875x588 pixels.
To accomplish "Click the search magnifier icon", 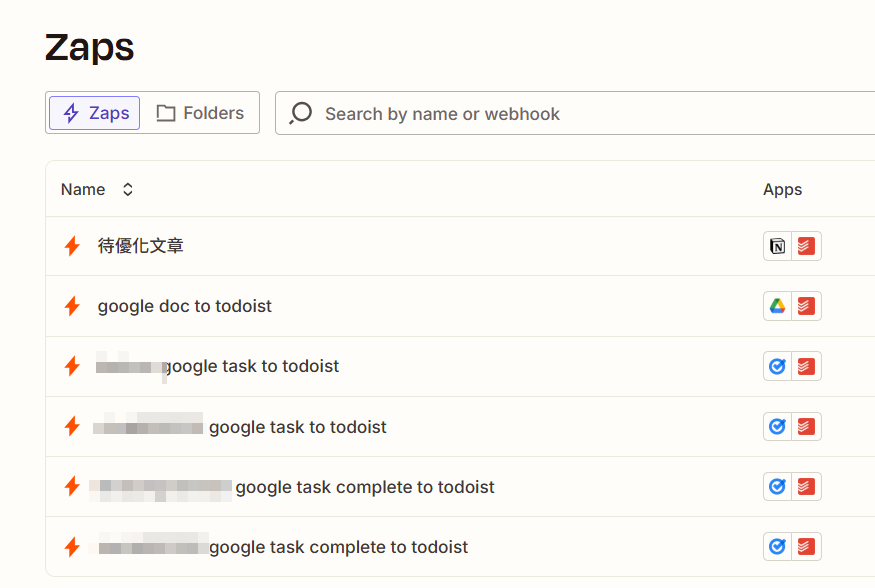I will pyautogui.click(x=299, y=113).
